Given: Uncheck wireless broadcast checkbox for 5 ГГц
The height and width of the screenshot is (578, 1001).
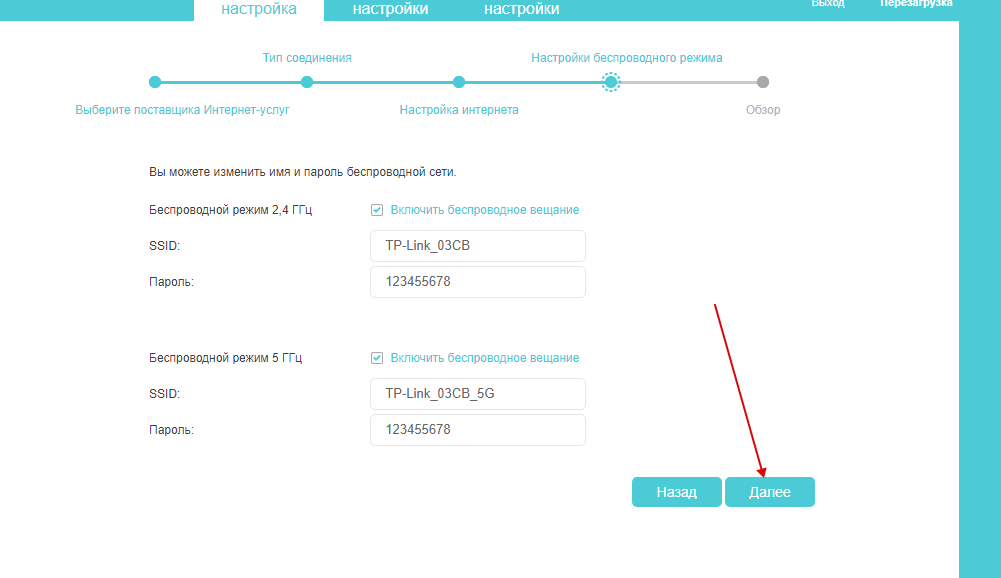Looking at the screenshot, I should [377, 358].
